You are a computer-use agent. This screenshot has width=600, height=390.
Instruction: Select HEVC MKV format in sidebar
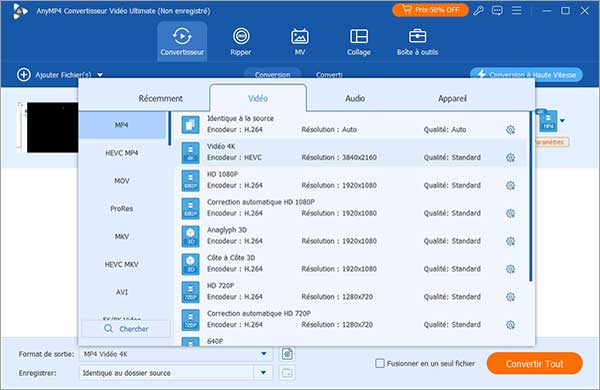[122, 264]
